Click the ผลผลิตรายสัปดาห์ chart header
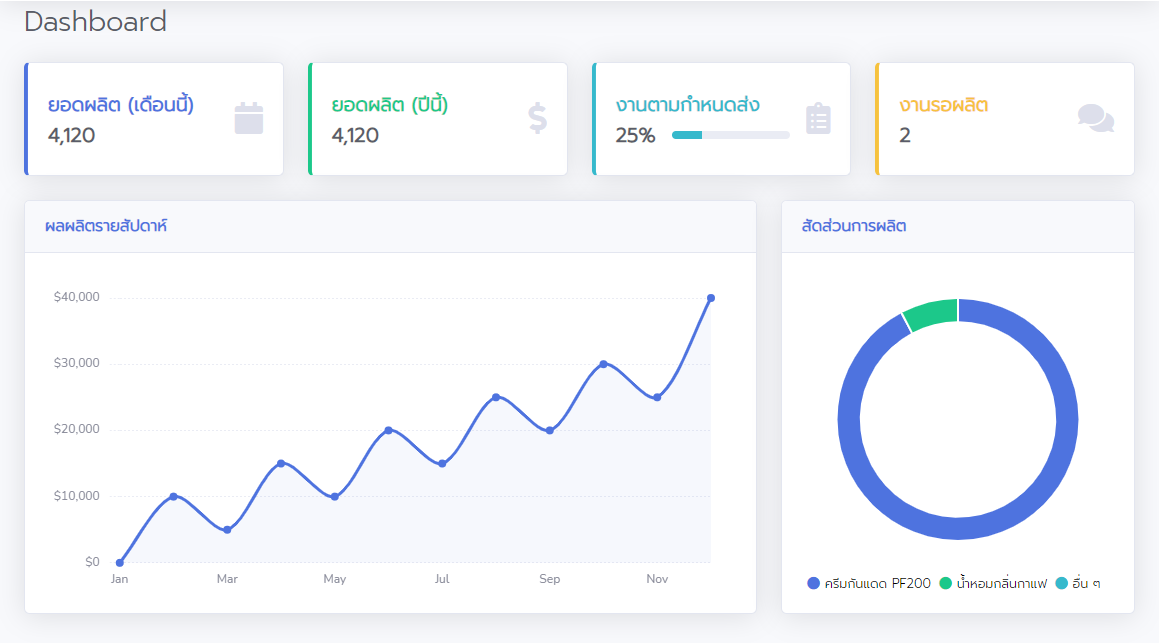 tap(106, 226)
